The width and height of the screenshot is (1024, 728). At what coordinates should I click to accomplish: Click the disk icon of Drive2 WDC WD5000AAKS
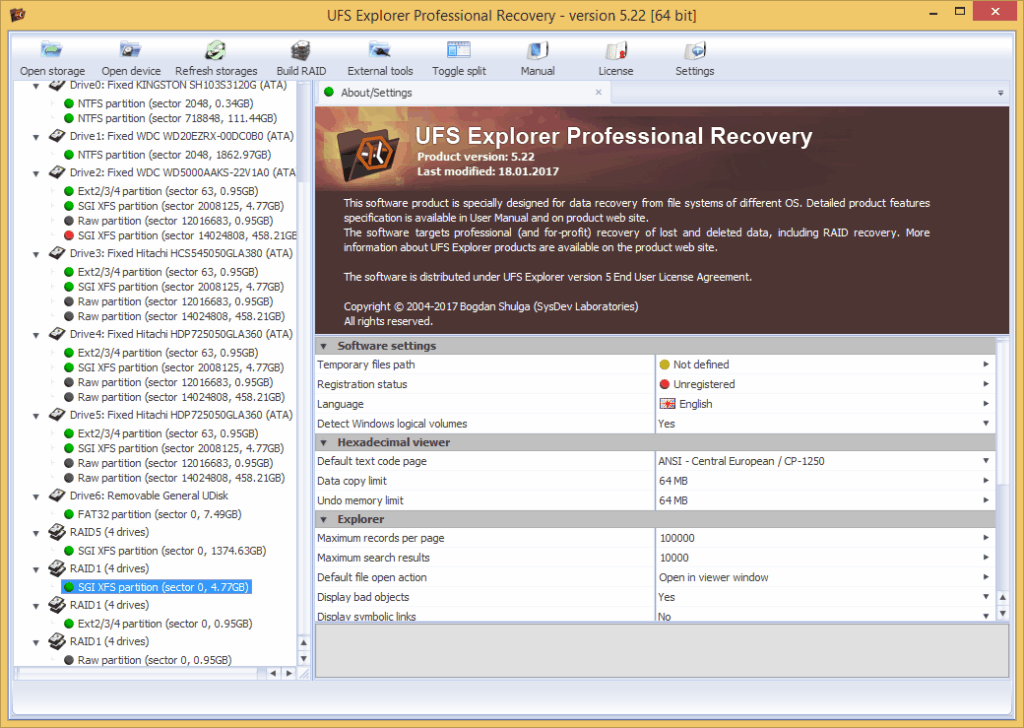tap(57, 172)
